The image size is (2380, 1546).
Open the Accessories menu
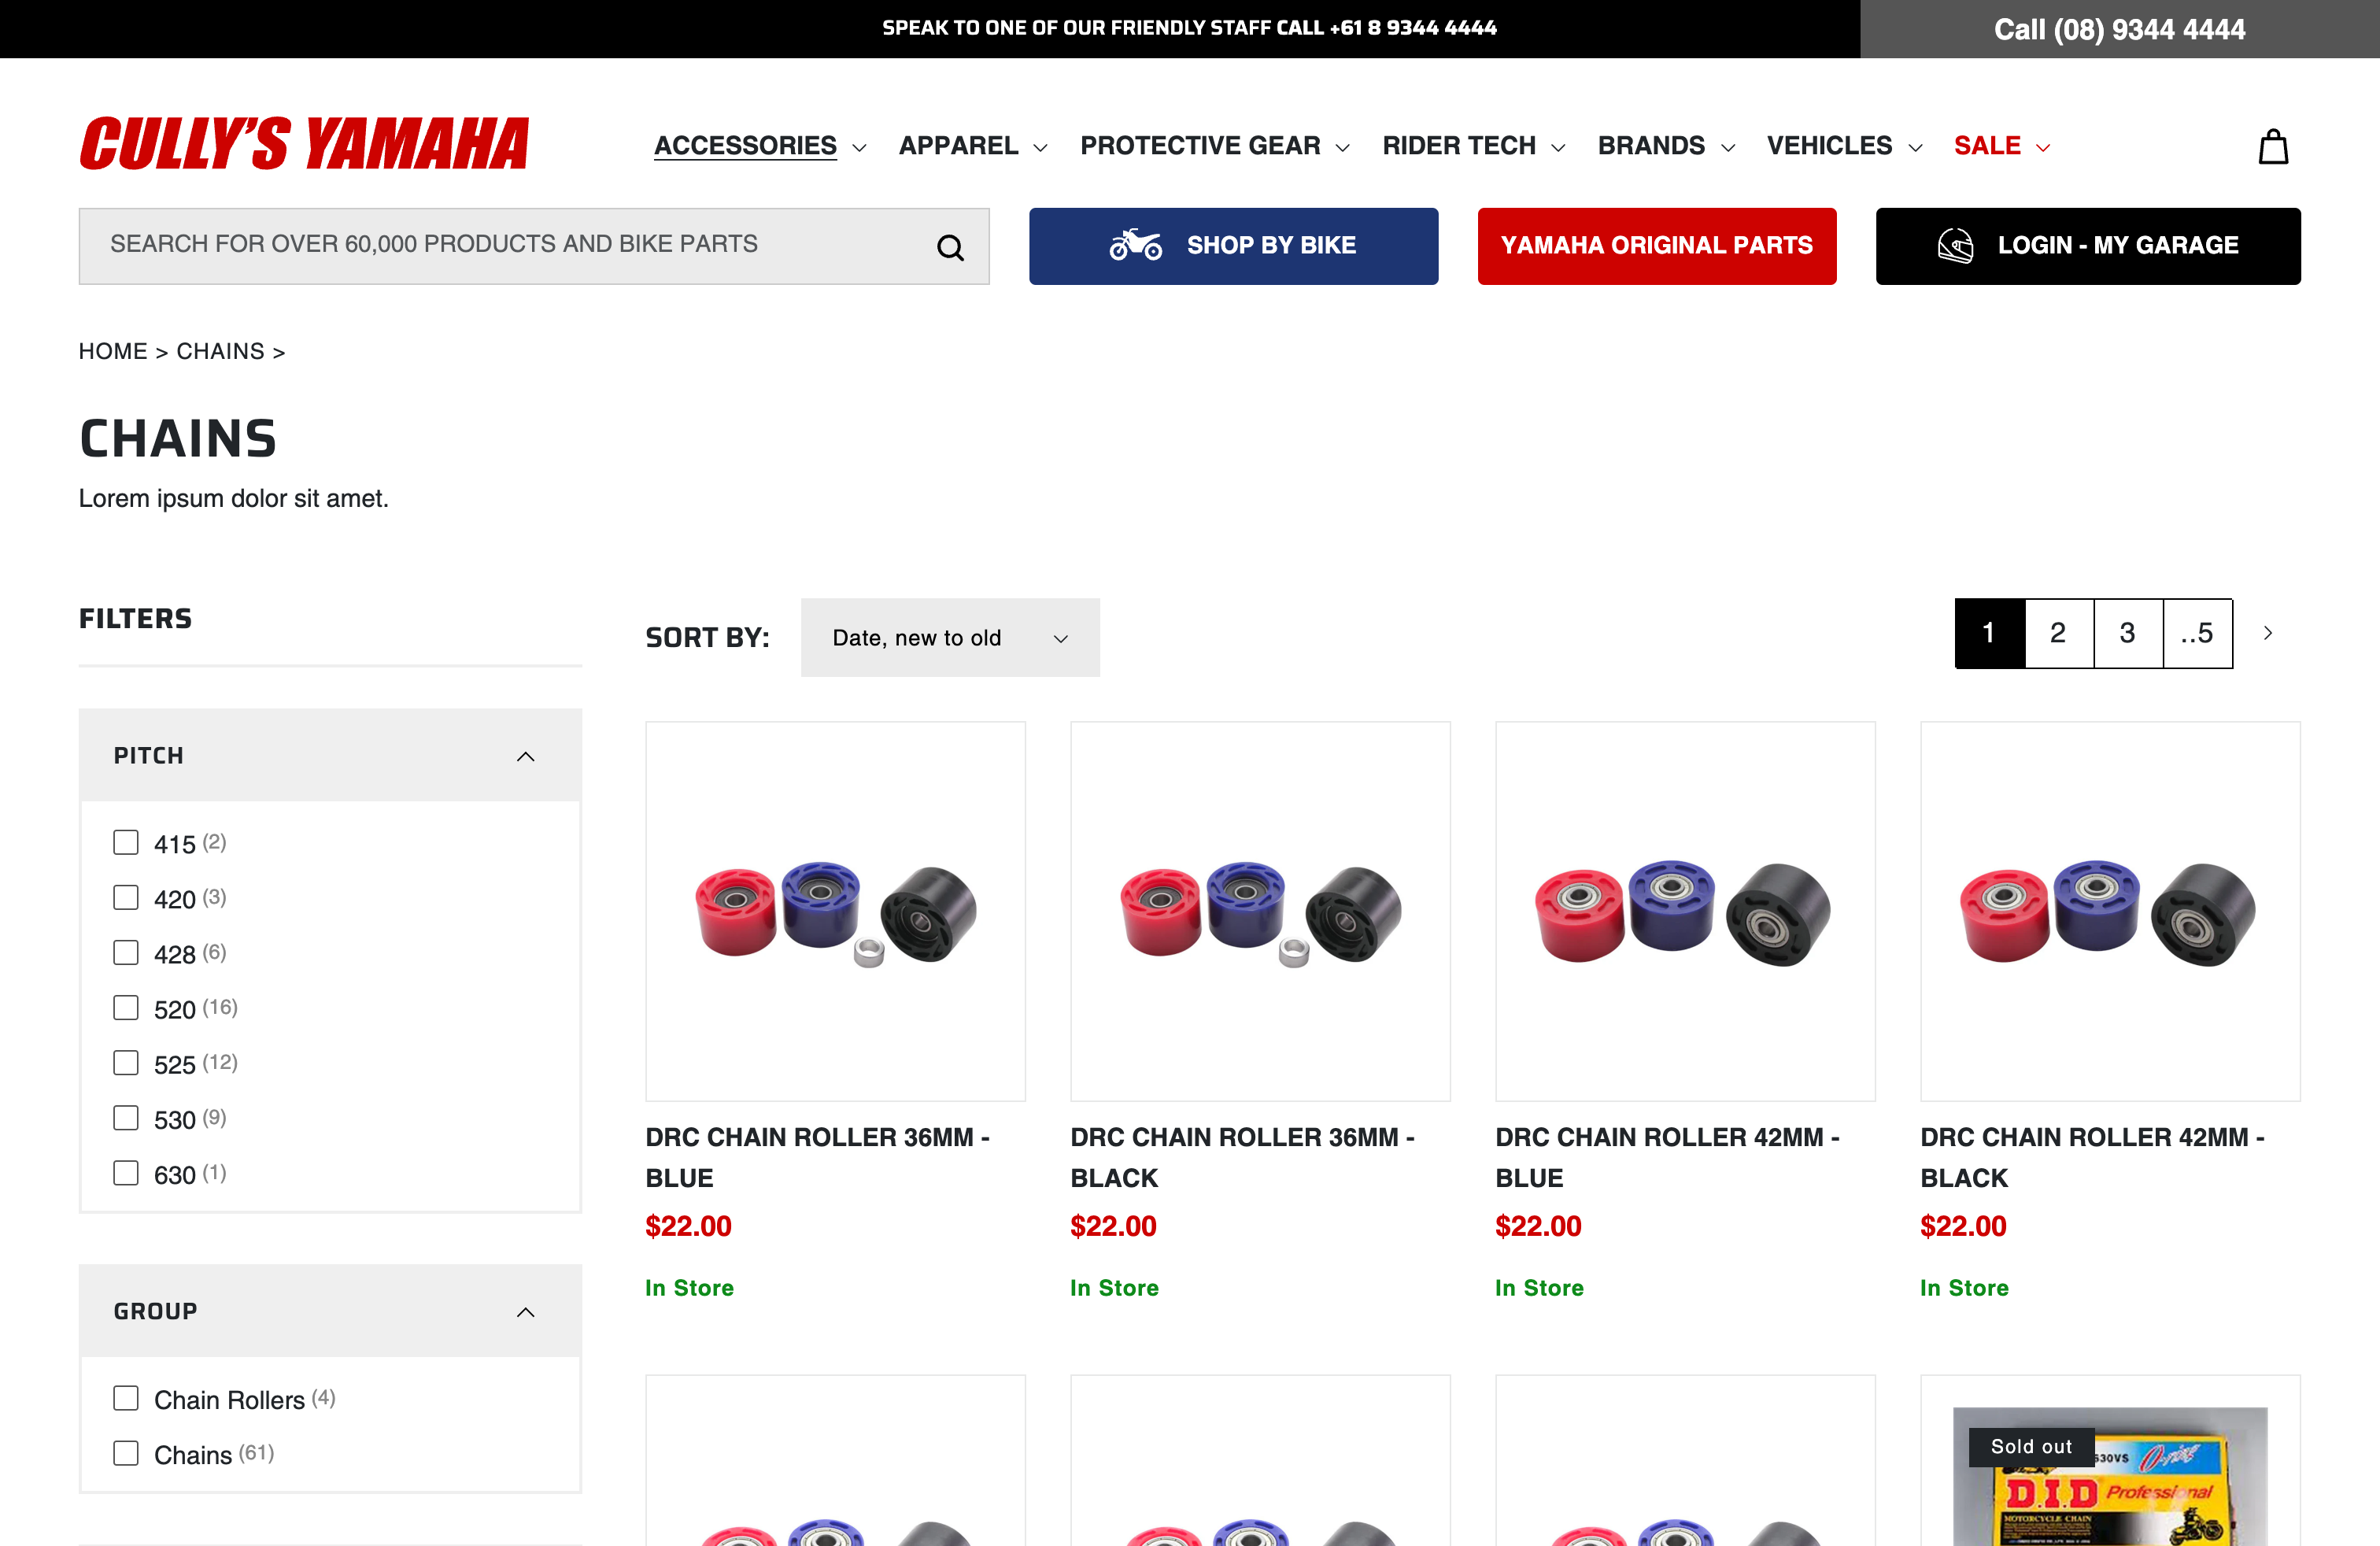[x=745, y=146]
